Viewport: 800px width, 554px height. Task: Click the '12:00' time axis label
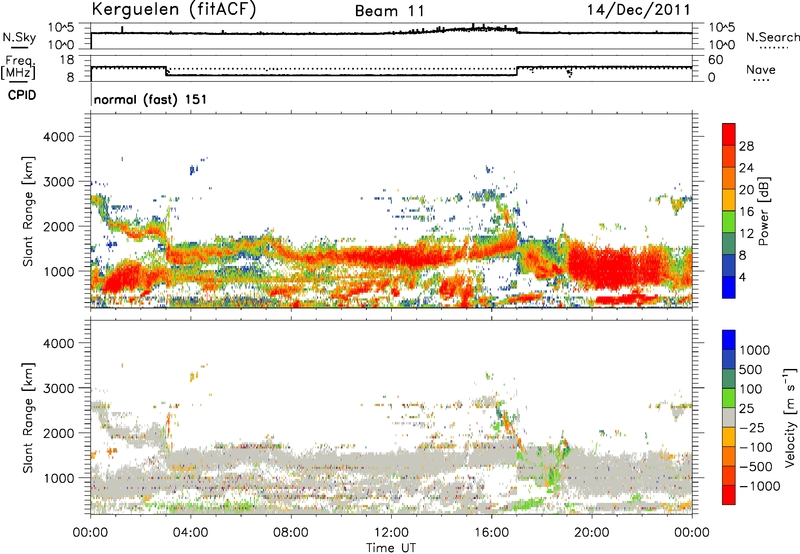(391, 533)
